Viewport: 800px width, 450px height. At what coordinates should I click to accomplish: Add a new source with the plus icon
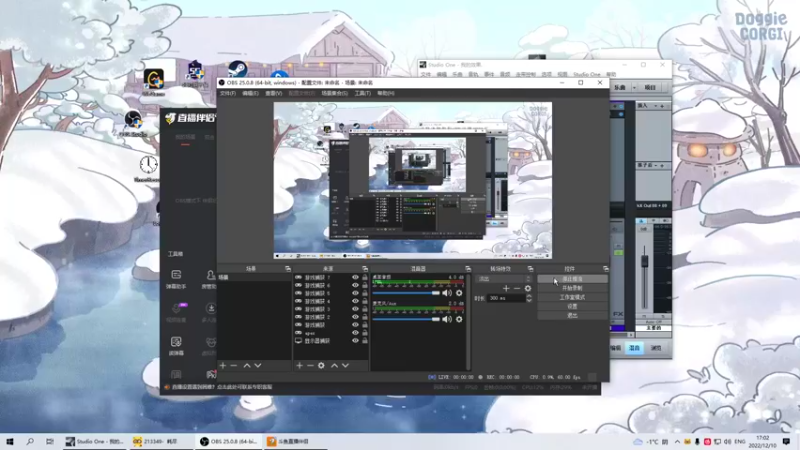point(299,365)
